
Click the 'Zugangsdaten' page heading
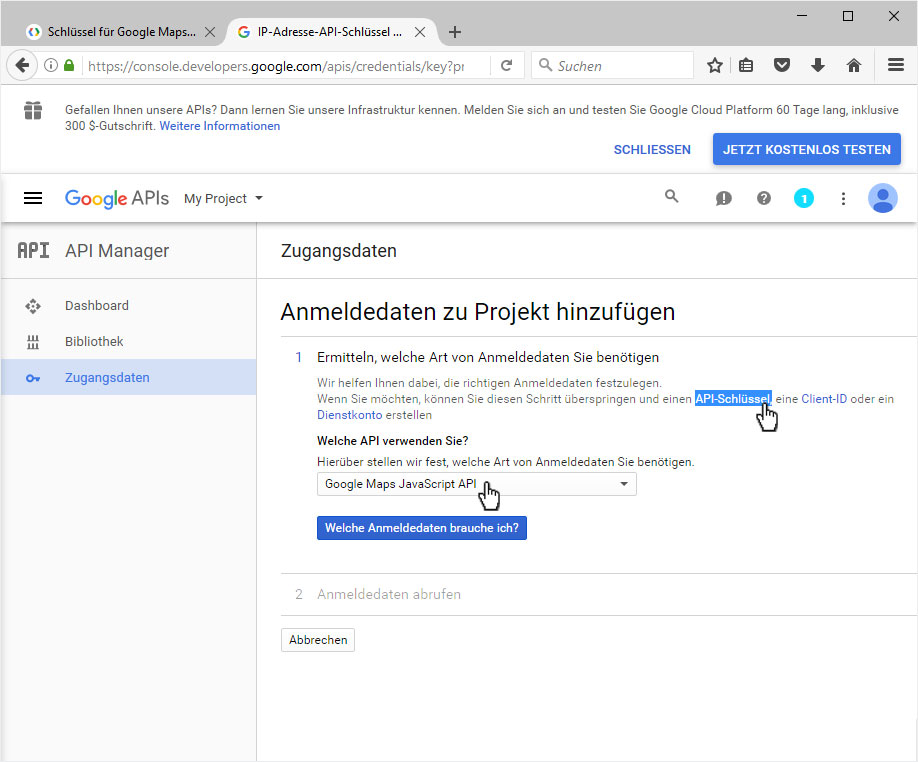coord(338,251)
